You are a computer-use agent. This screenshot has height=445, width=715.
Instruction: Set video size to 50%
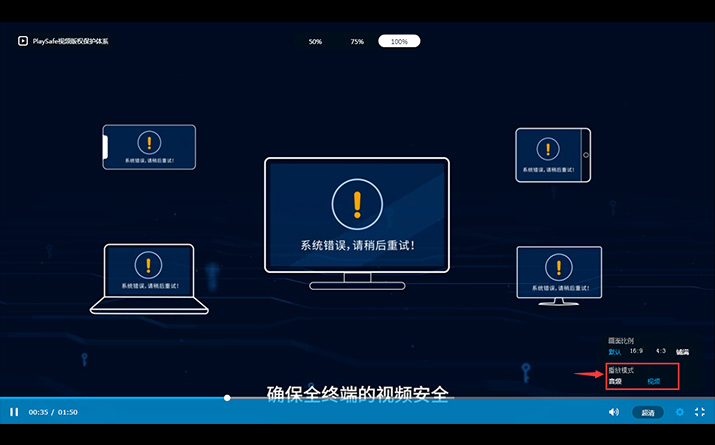tap(315, 41)
